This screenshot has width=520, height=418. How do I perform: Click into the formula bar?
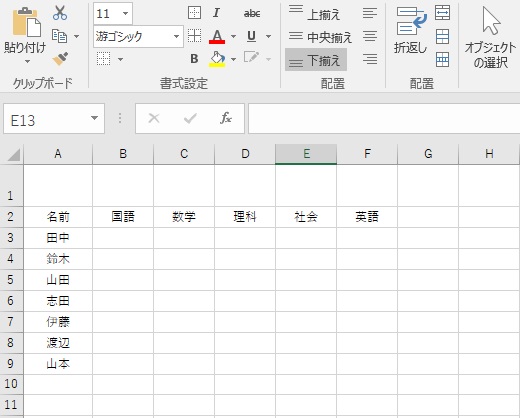384,119
